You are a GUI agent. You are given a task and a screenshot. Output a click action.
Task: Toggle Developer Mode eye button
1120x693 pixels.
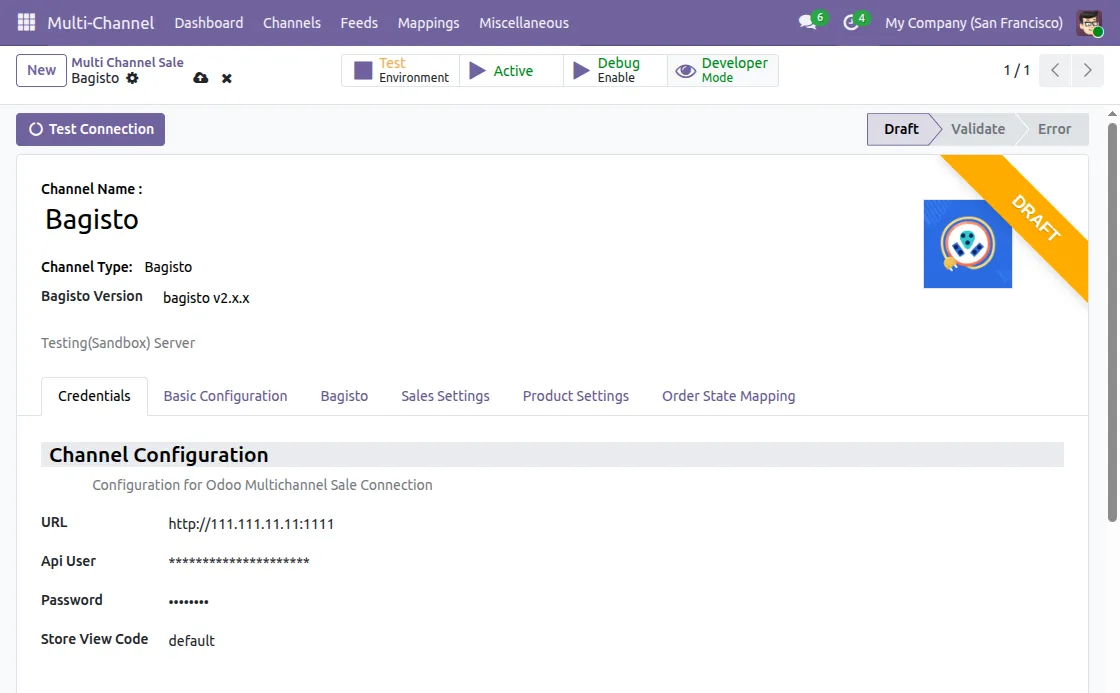coord(723,71)
